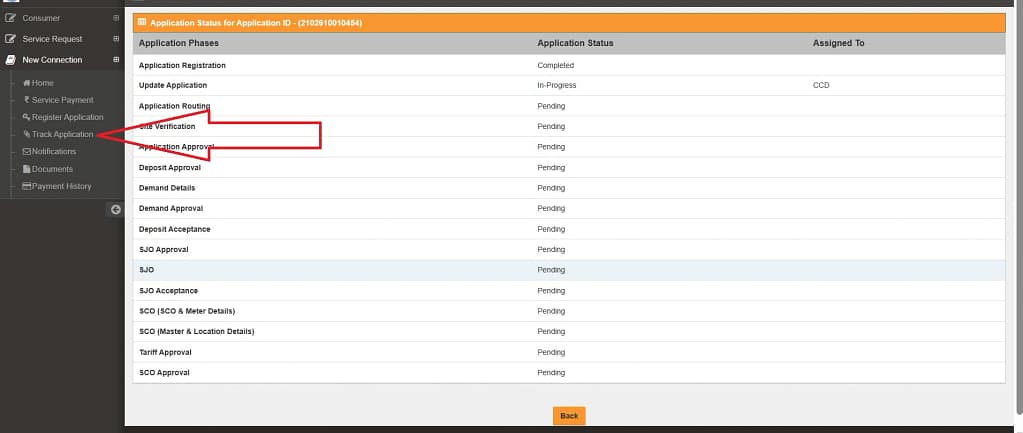This screenshot has height=433, width=1023.
Task: Select Register Application menu entry
Action: pyautogui.click(x=67, y=117)
